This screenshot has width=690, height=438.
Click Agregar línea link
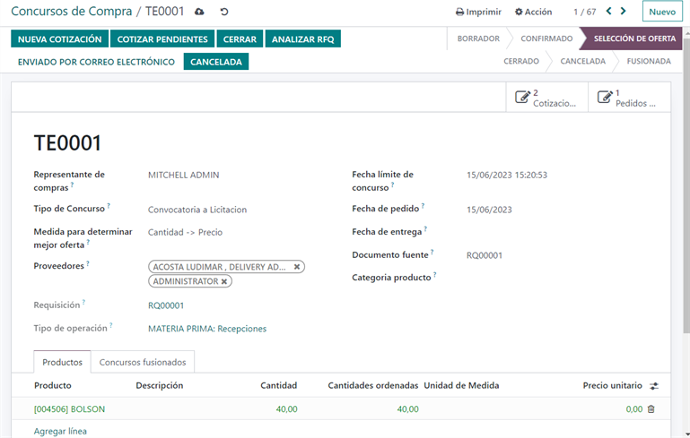coord(60,431)
